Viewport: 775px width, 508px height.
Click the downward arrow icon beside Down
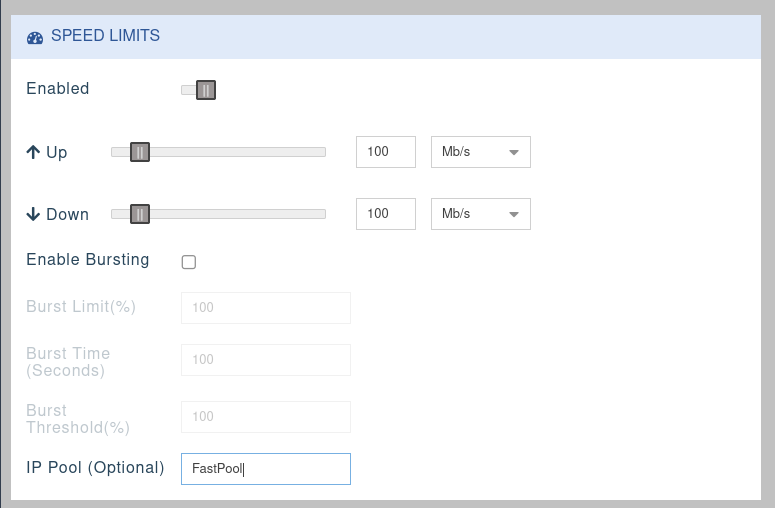pyautogui.click(x=33, y=214)
